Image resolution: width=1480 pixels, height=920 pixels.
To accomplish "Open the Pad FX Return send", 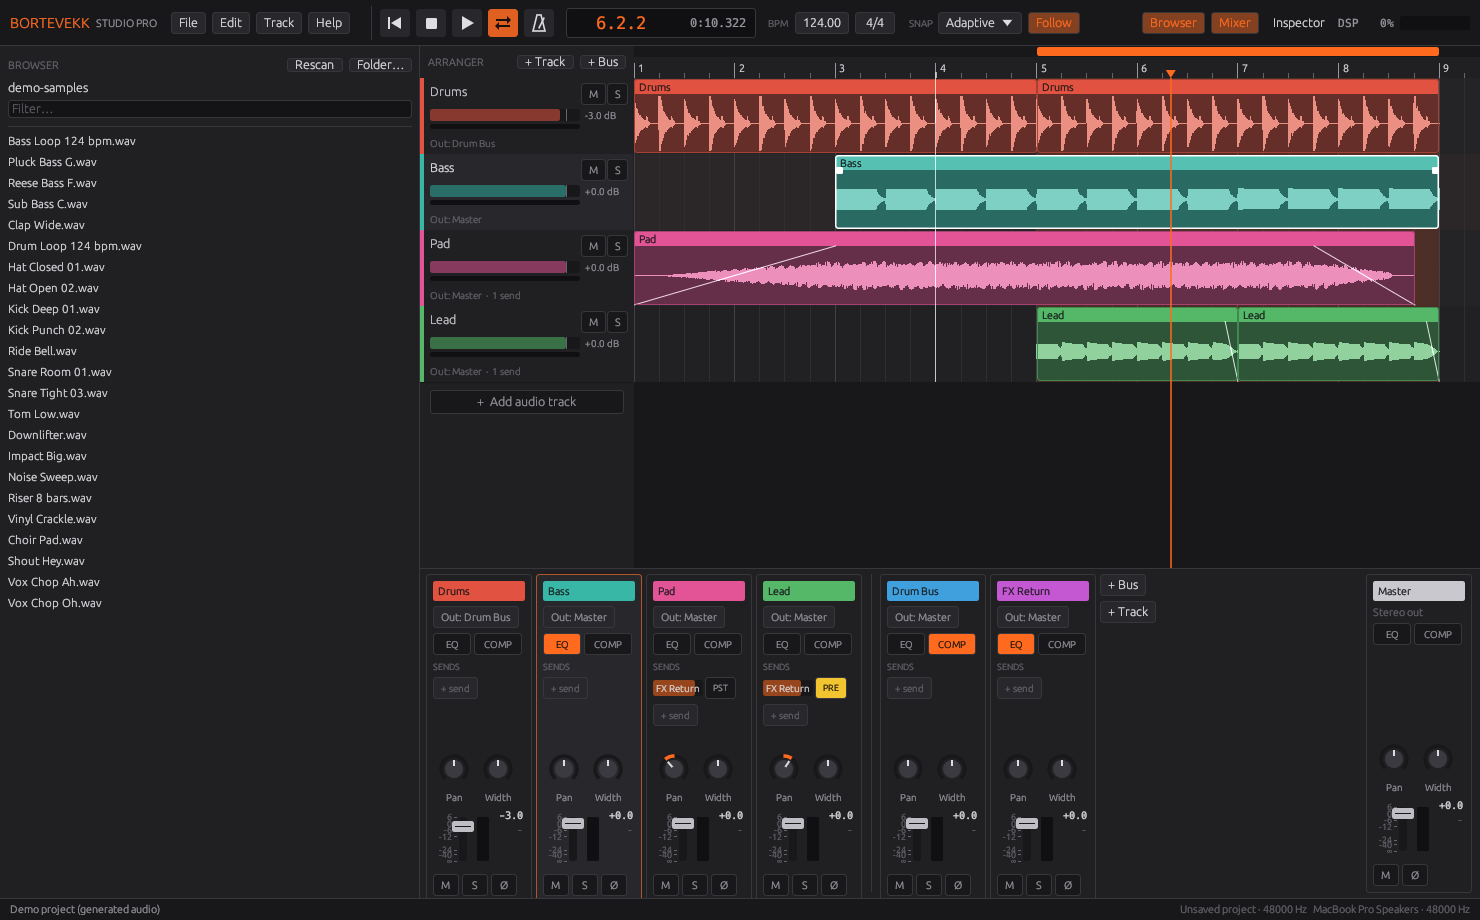I will (677, 688).
